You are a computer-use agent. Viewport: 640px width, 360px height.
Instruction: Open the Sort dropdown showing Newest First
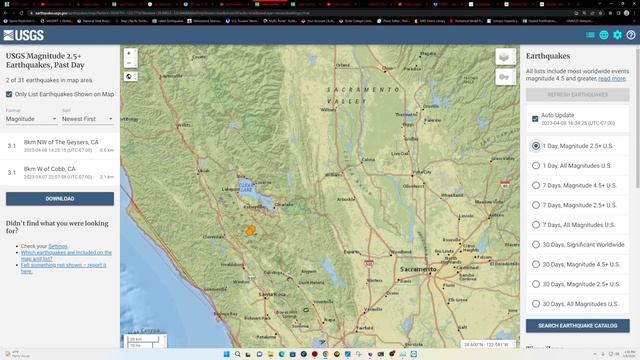tap(87, 119)
